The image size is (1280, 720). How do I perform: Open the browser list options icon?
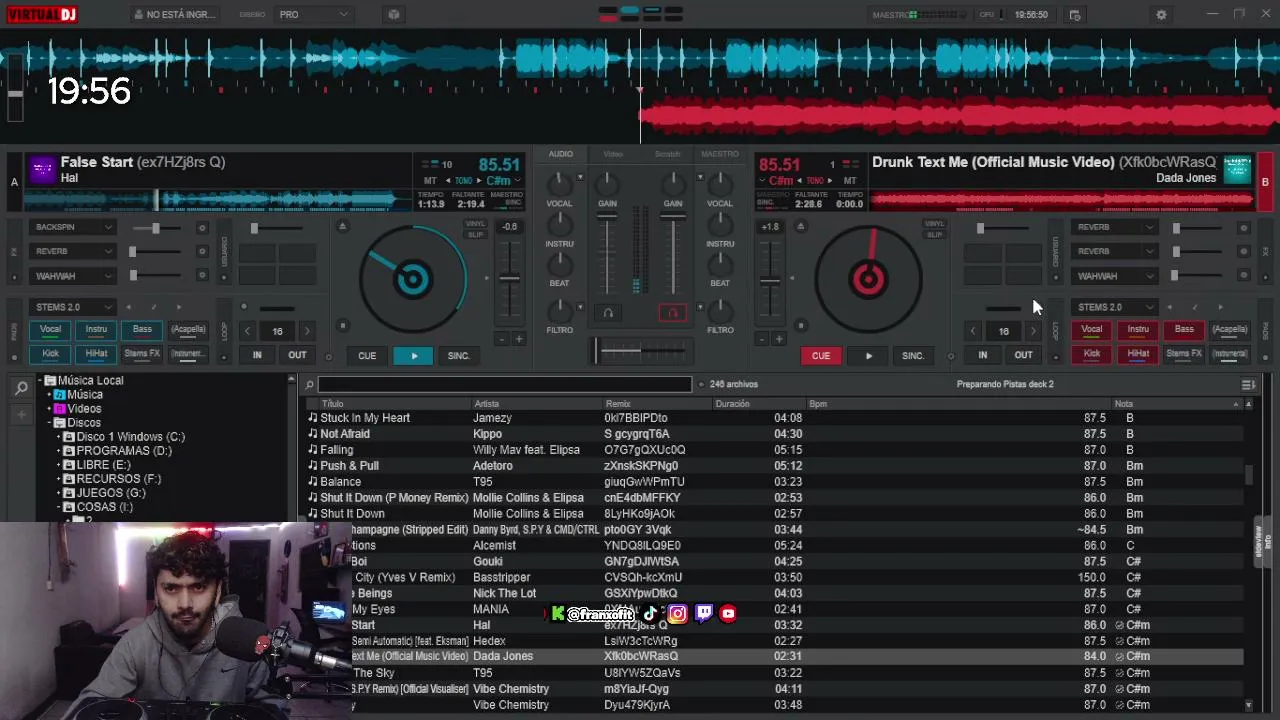pyautogui.click(x=1248, y=385)
